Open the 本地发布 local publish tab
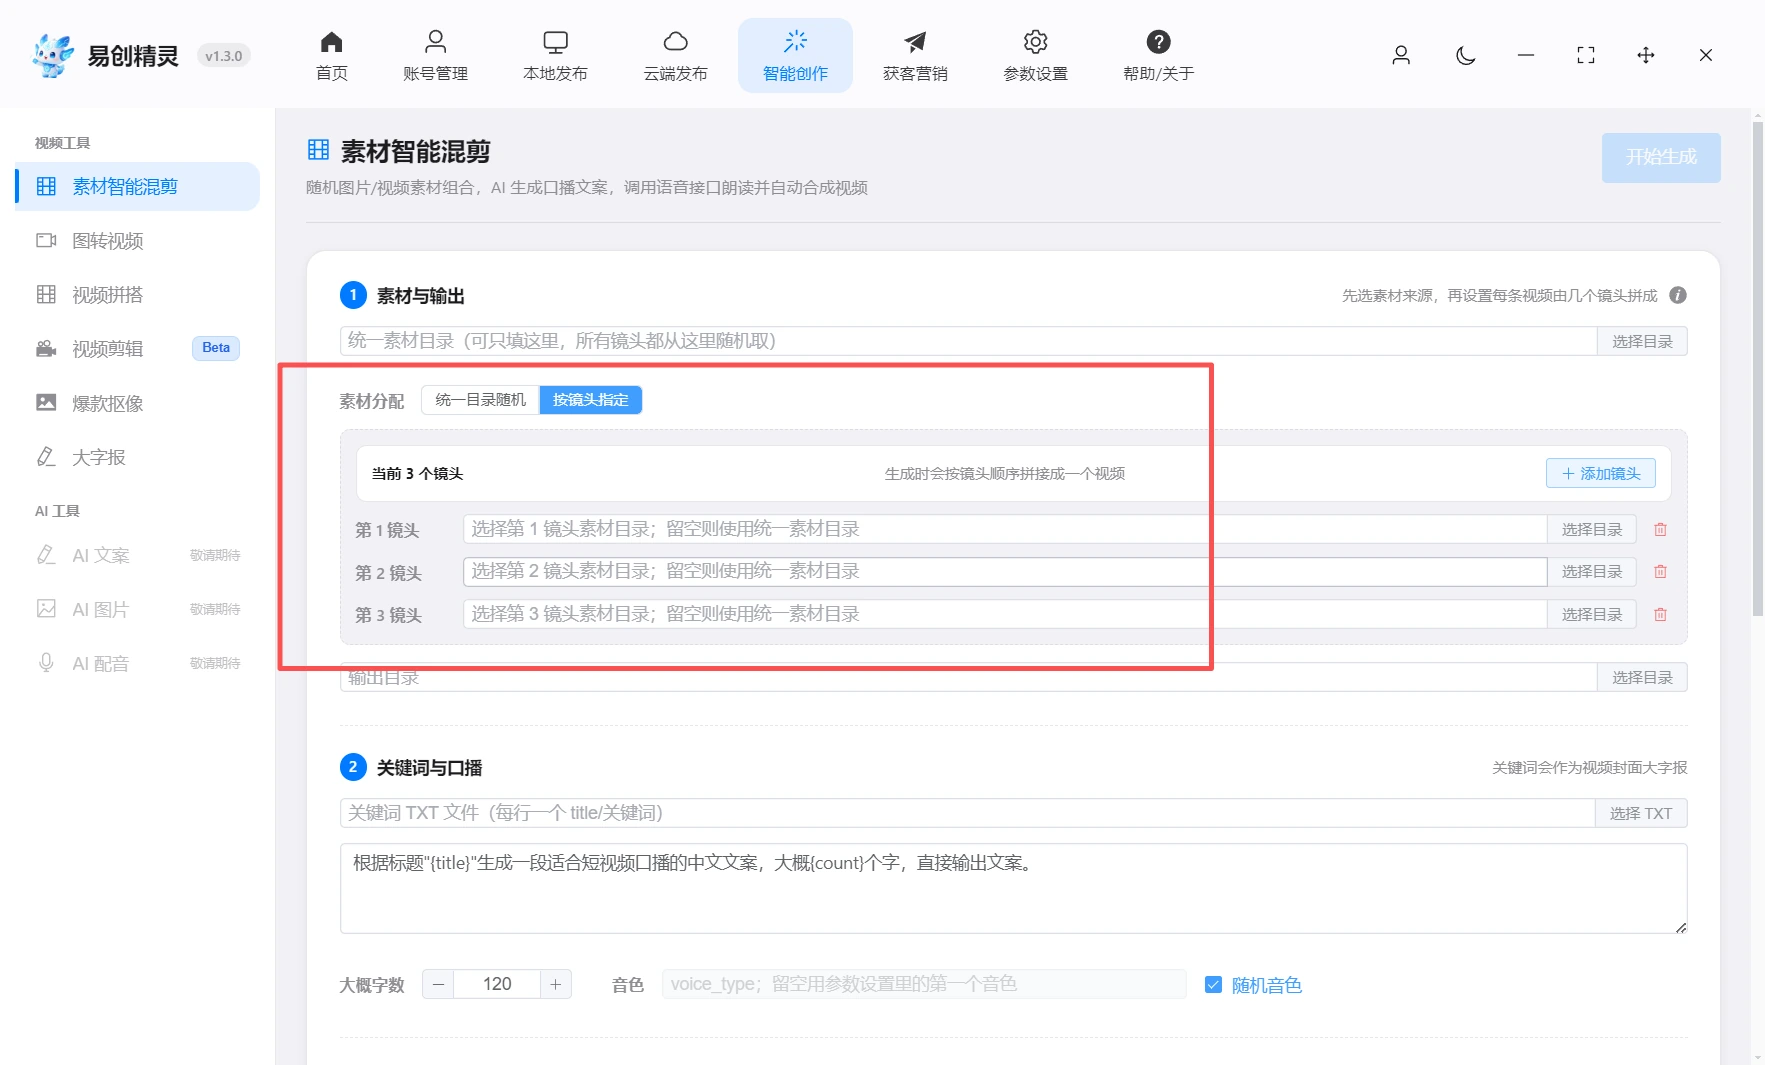Screen dimensions: 1765x1065 pos(555,56)
